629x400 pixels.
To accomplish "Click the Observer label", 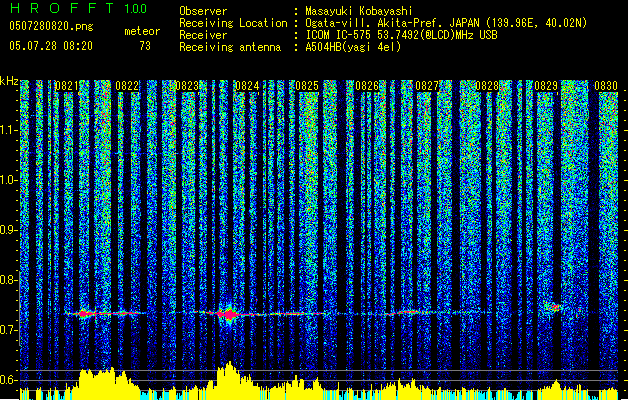I will pos(203,11).
